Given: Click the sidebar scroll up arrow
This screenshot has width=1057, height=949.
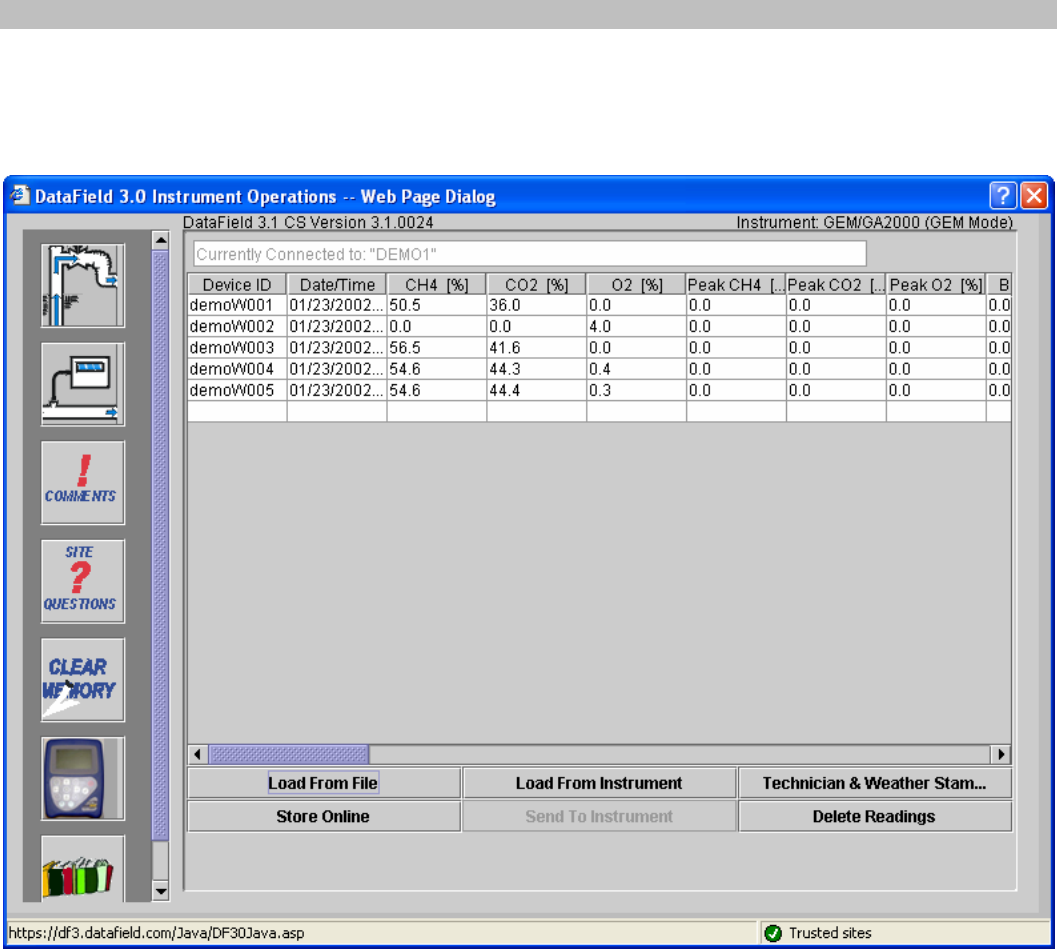Looking at the screenshot, I should coord(160,240).
